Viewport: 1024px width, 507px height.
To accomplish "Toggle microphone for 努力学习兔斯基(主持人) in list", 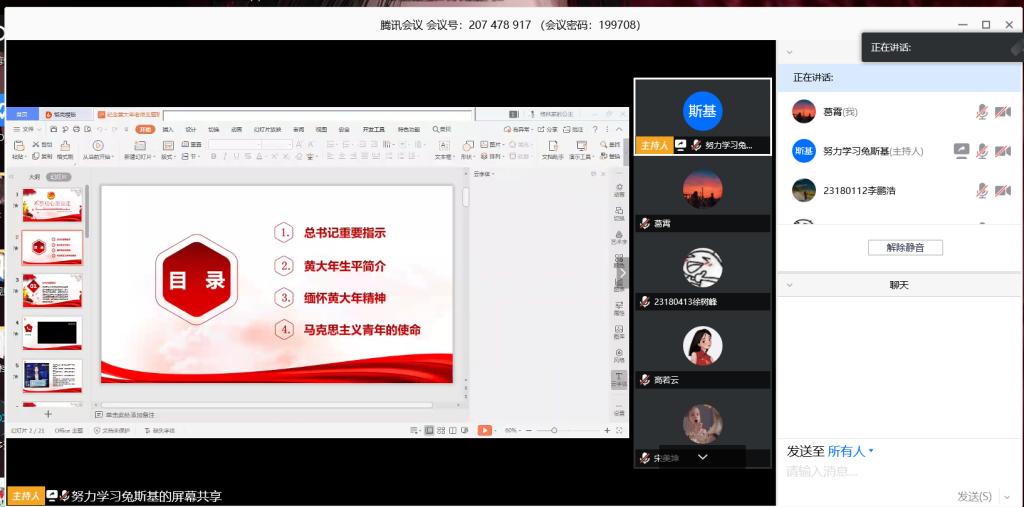I will pyautogui.click(x=982, y=151).
